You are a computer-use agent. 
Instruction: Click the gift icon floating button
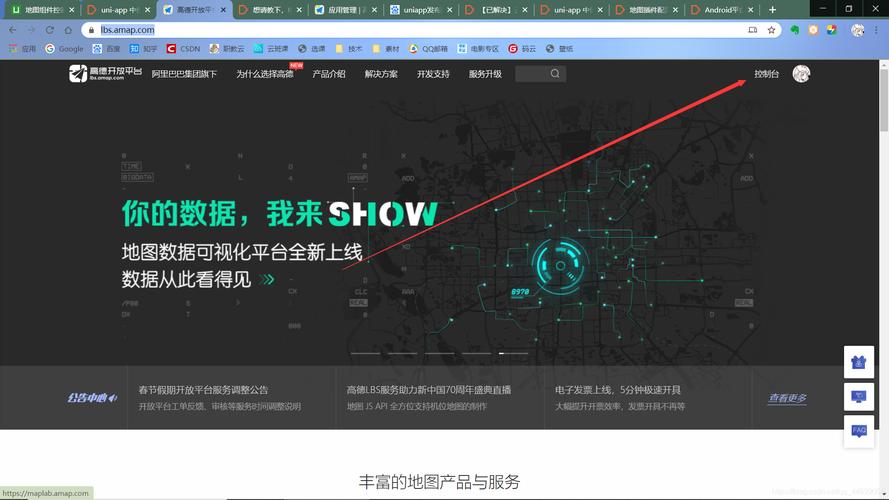point(859,362)
